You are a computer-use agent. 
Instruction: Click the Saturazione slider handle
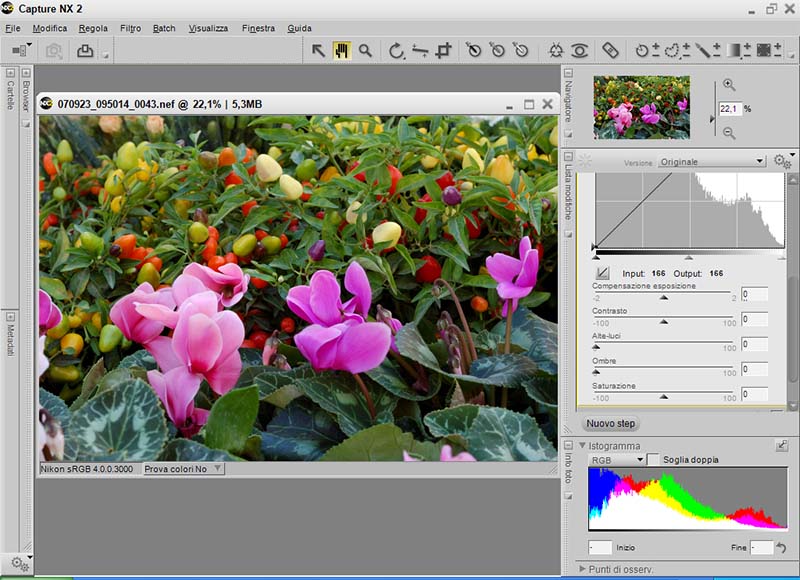tap(663, 396)
